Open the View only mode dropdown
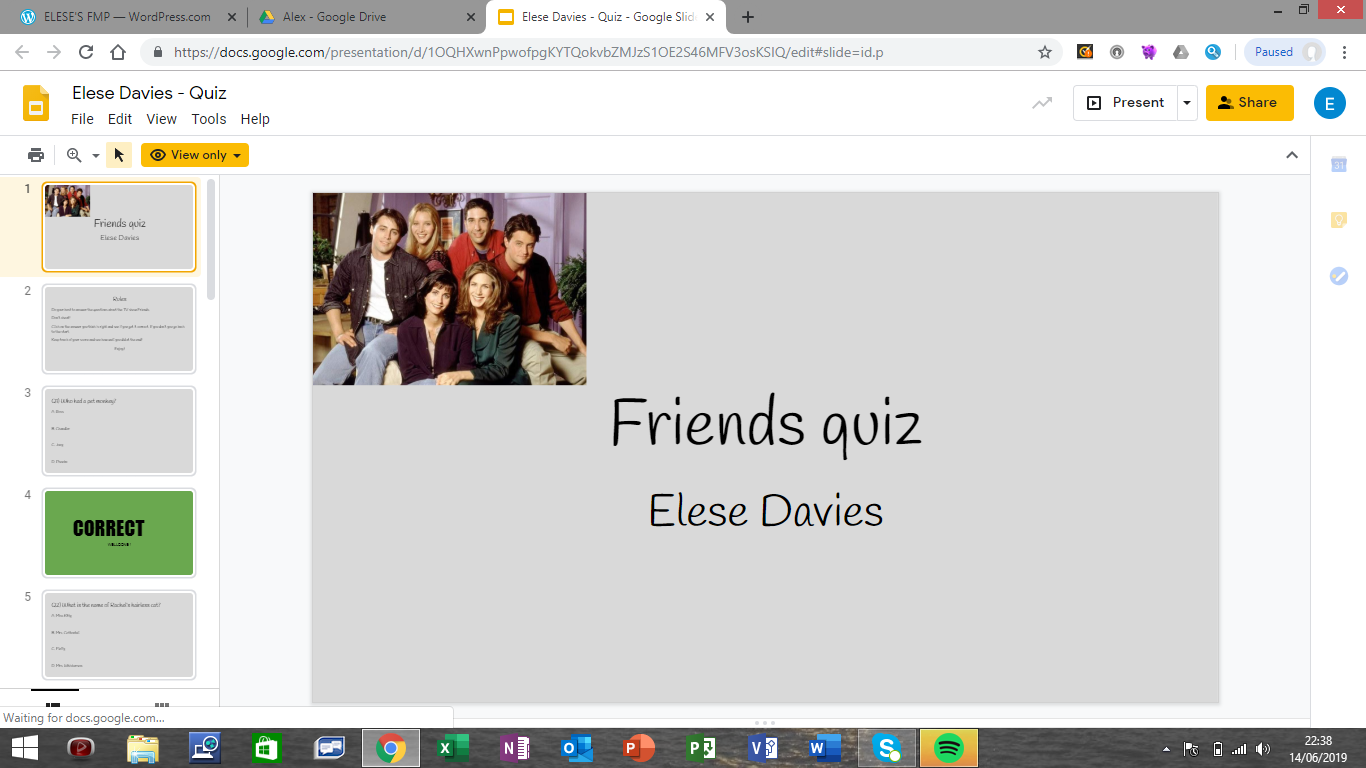The height and width of the screenshot is (768, 1366). [x=195, y=155]
